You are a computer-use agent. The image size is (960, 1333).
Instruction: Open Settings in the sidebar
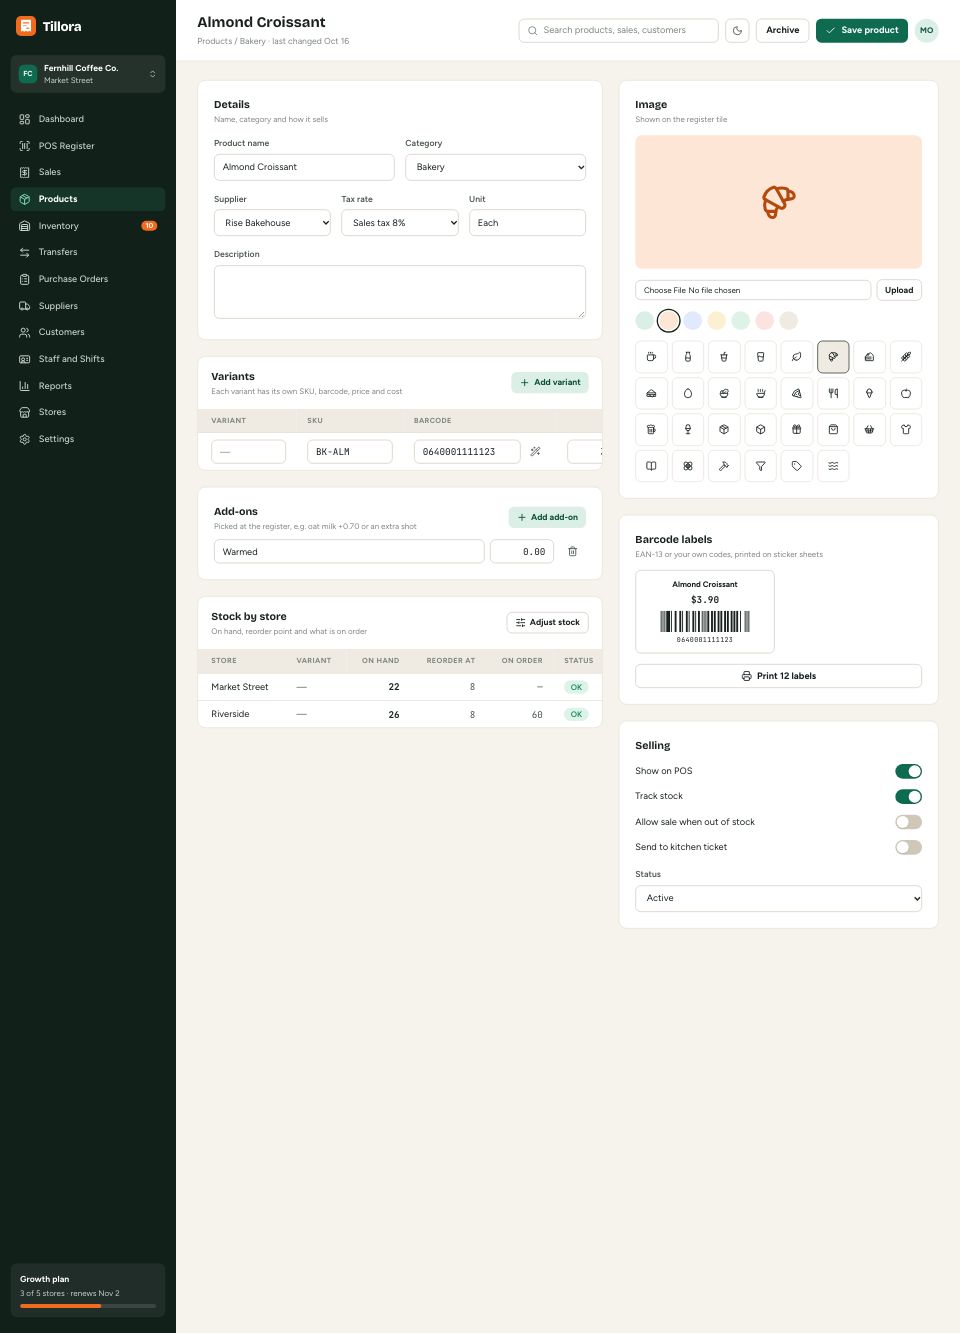(88, 439)
